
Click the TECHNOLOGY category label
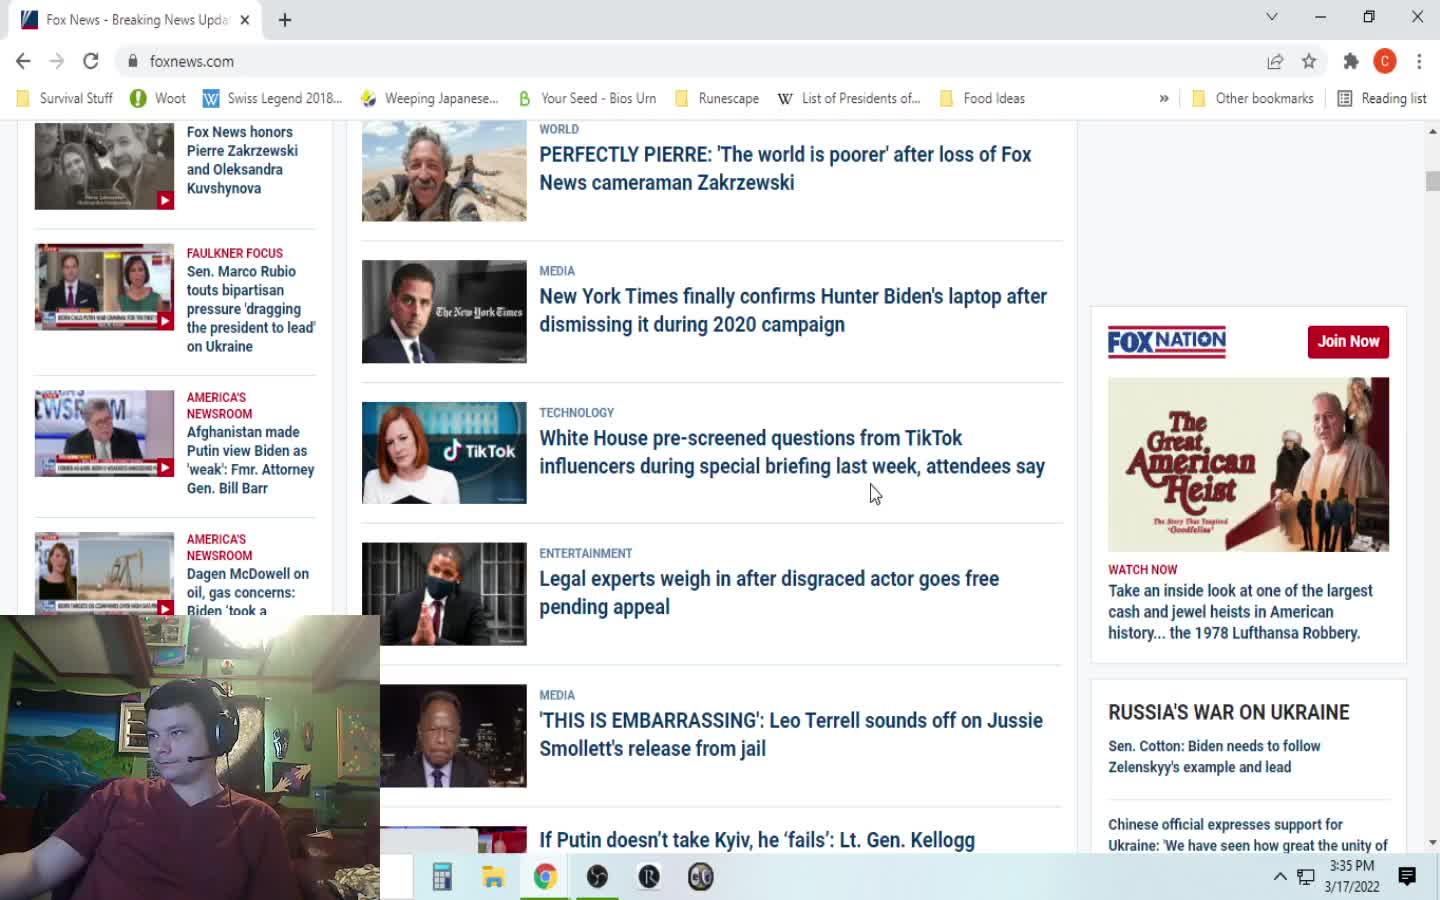click(x=577, y=412)
